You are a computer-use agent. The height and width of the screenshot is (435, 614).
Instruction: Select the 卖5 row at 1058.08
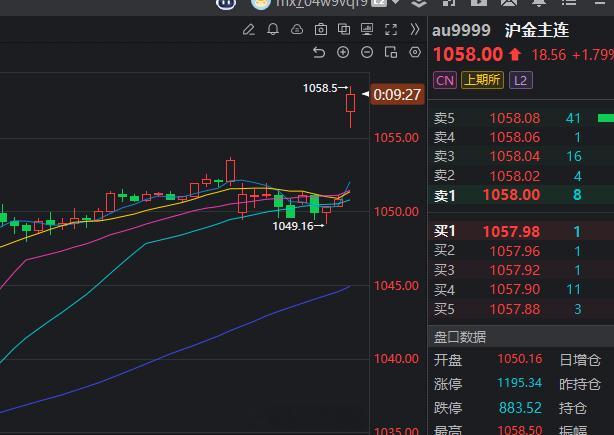[521, 118]
